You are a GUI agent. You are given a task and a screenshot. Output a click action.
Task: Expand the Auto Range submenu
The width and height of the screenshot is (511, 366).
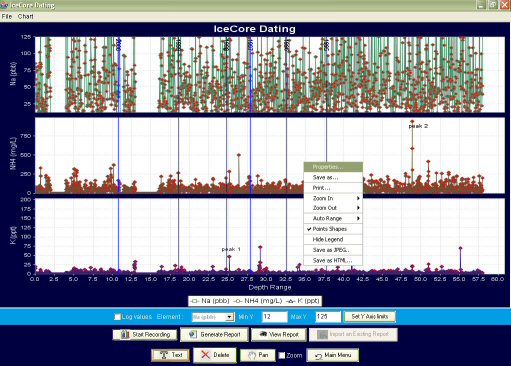coord(333,219)
